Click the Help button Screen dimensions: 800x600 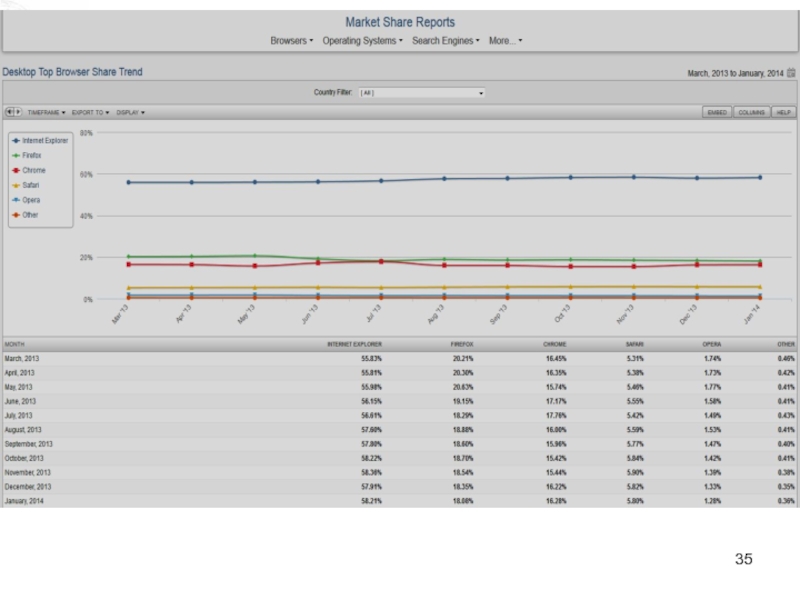(x=784, y=113)
